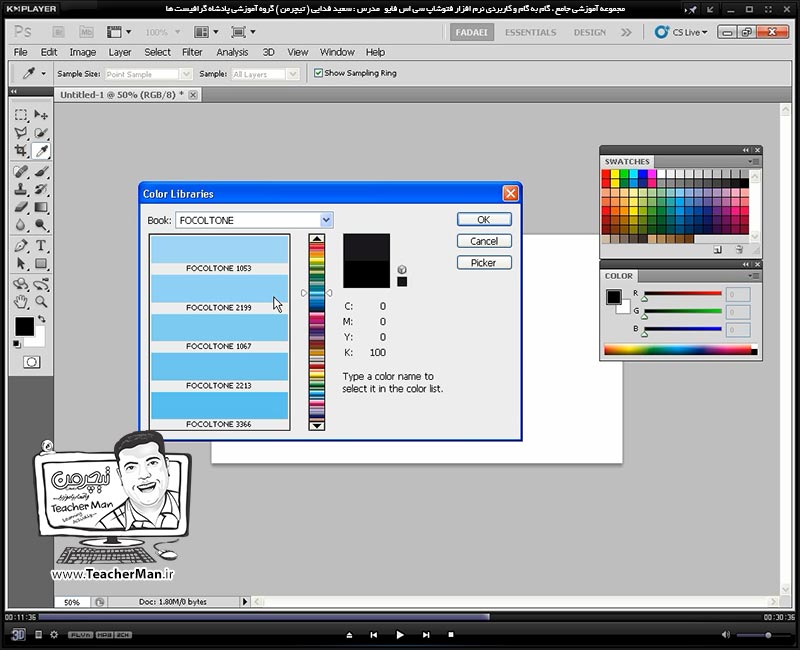Select the Lasso tool
The width and height of the screenshot is (800, 650).
21,133
